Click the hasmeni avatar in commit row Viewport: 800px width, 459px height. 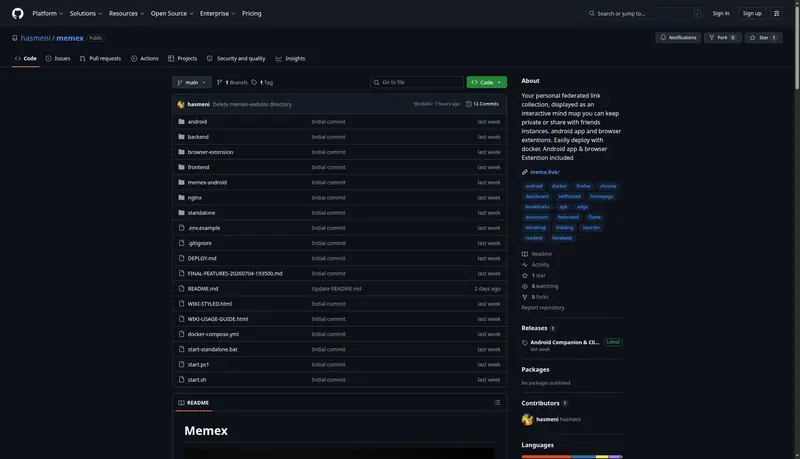(181, 104)
